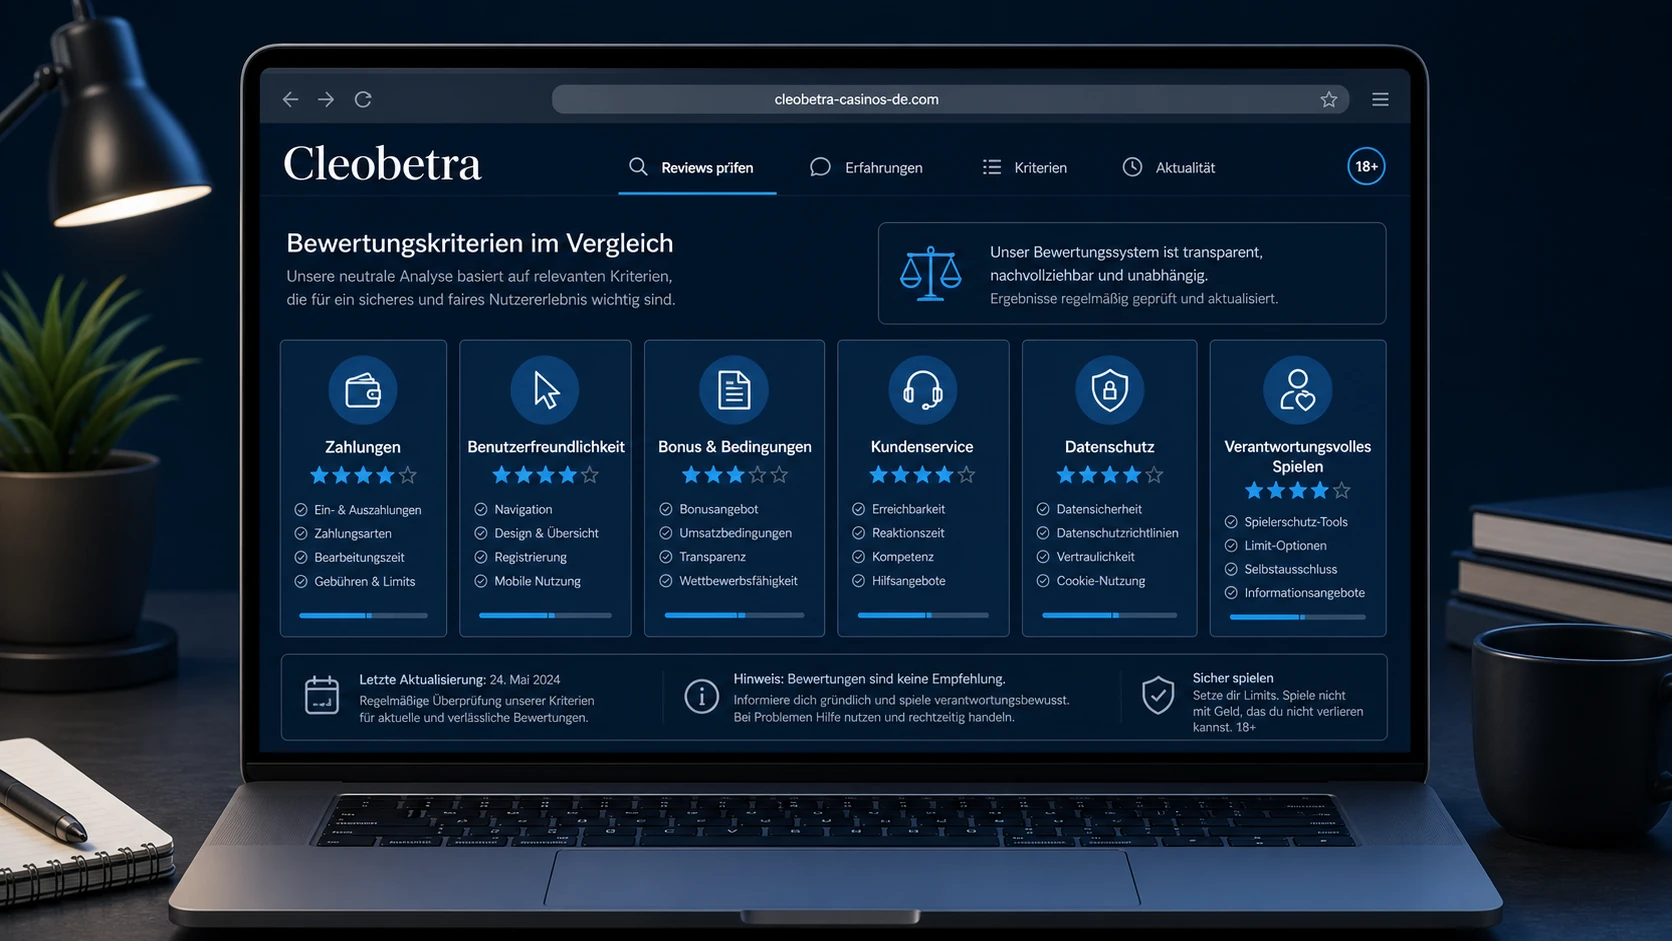This screenshot has width=1672, height=941.
Task: Click the Verantwortungsvolles Spielen card title
Action: click(x=1298, y=456)
